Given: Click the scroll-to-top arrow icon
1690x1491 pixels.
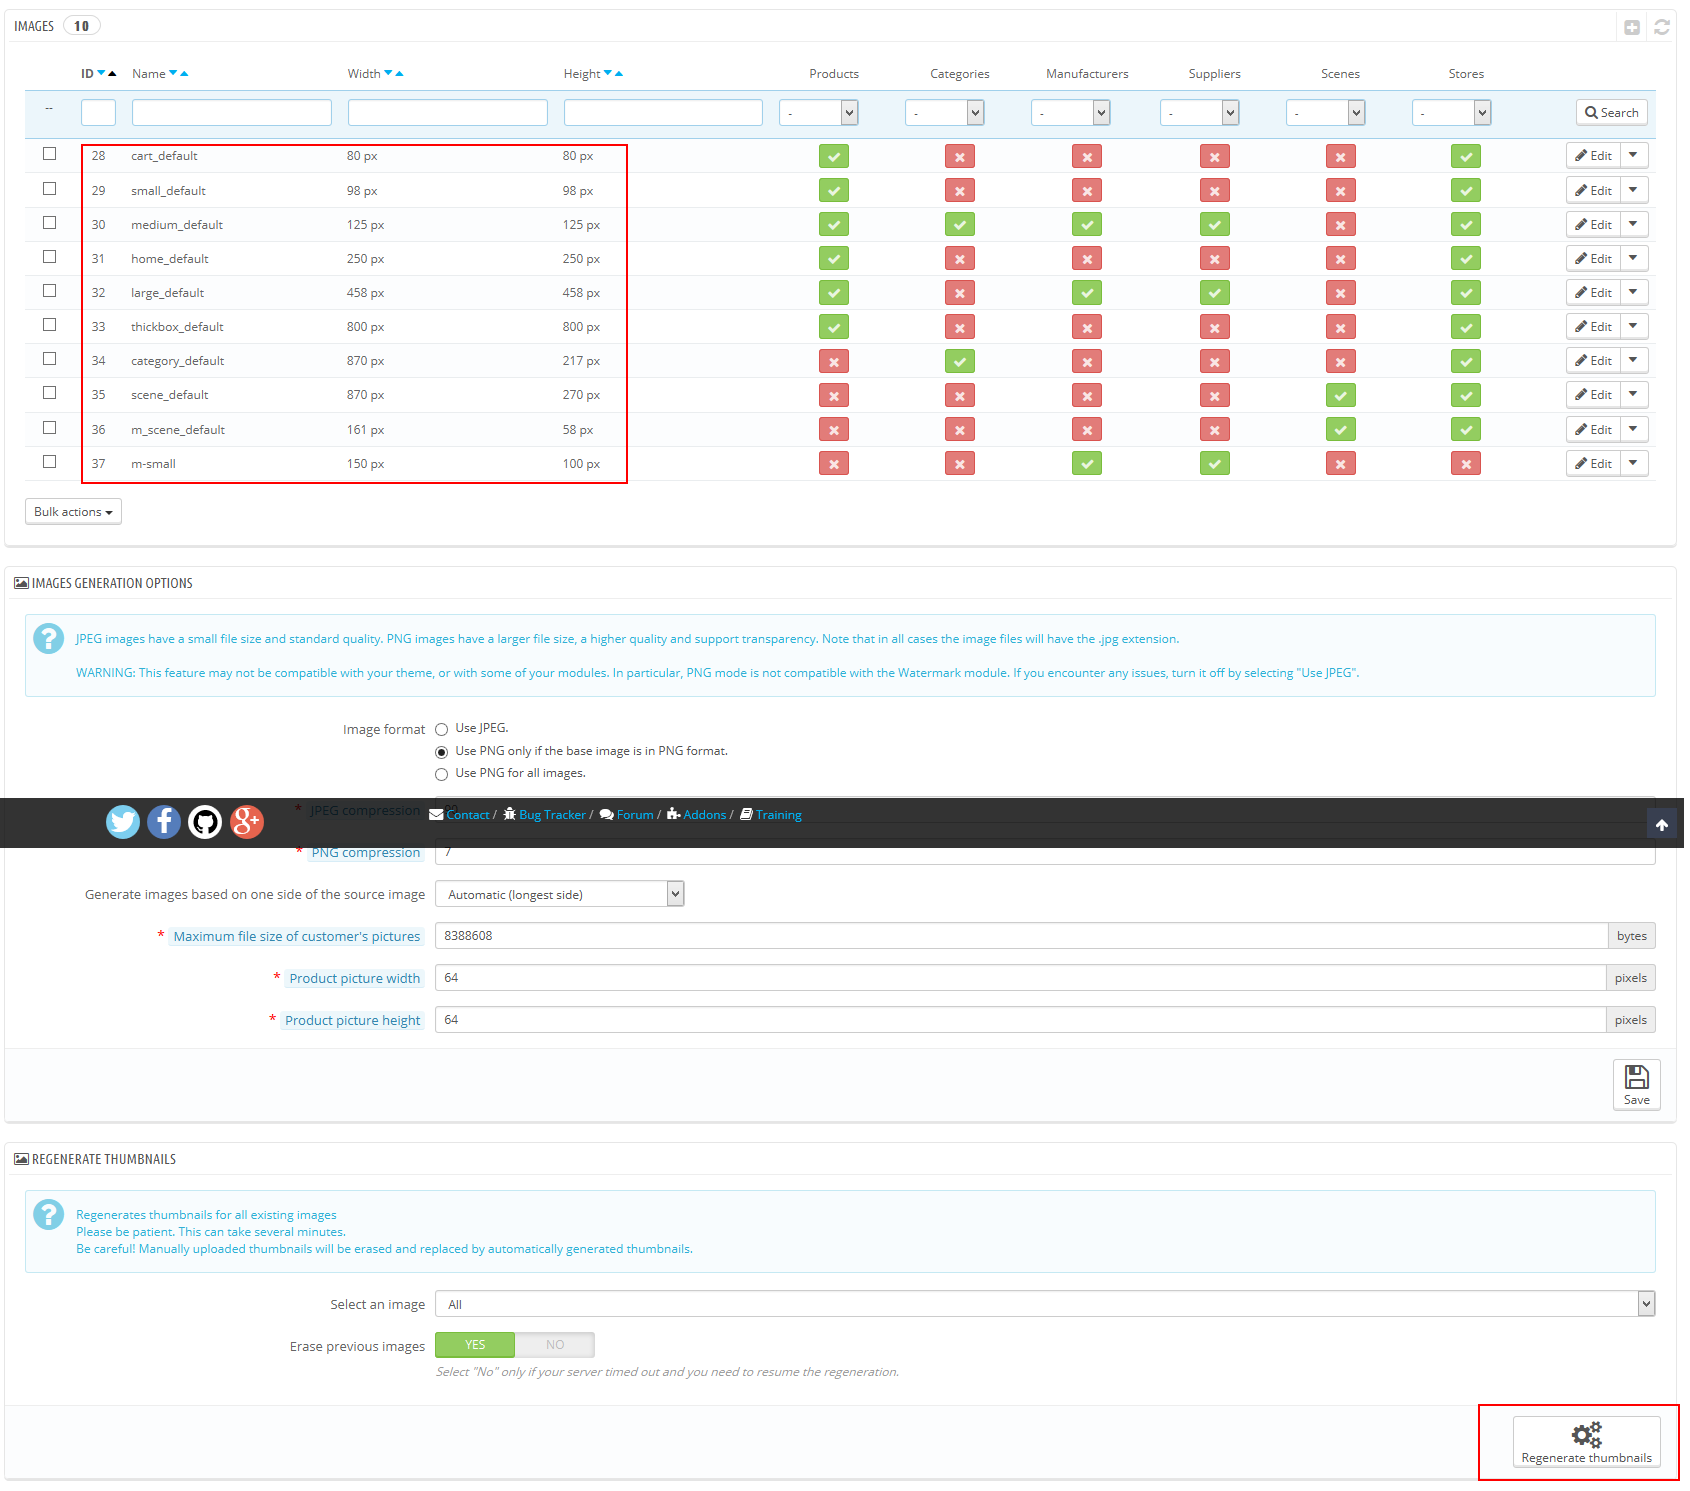Looking at the screenshot, I should 1662,825.
